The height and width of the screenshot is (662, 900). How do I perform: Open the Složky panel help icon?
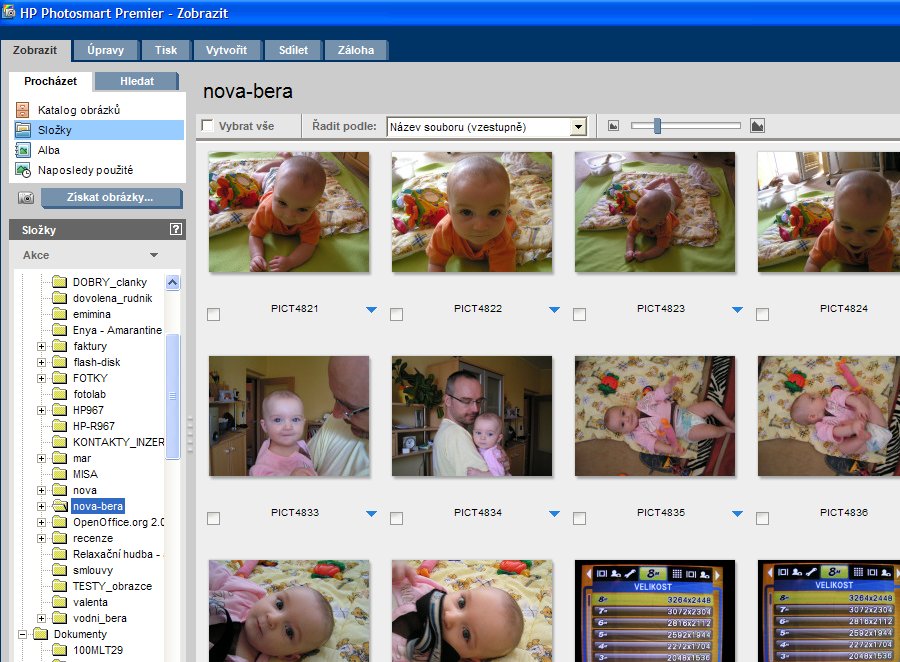click(x=176, y=230)
